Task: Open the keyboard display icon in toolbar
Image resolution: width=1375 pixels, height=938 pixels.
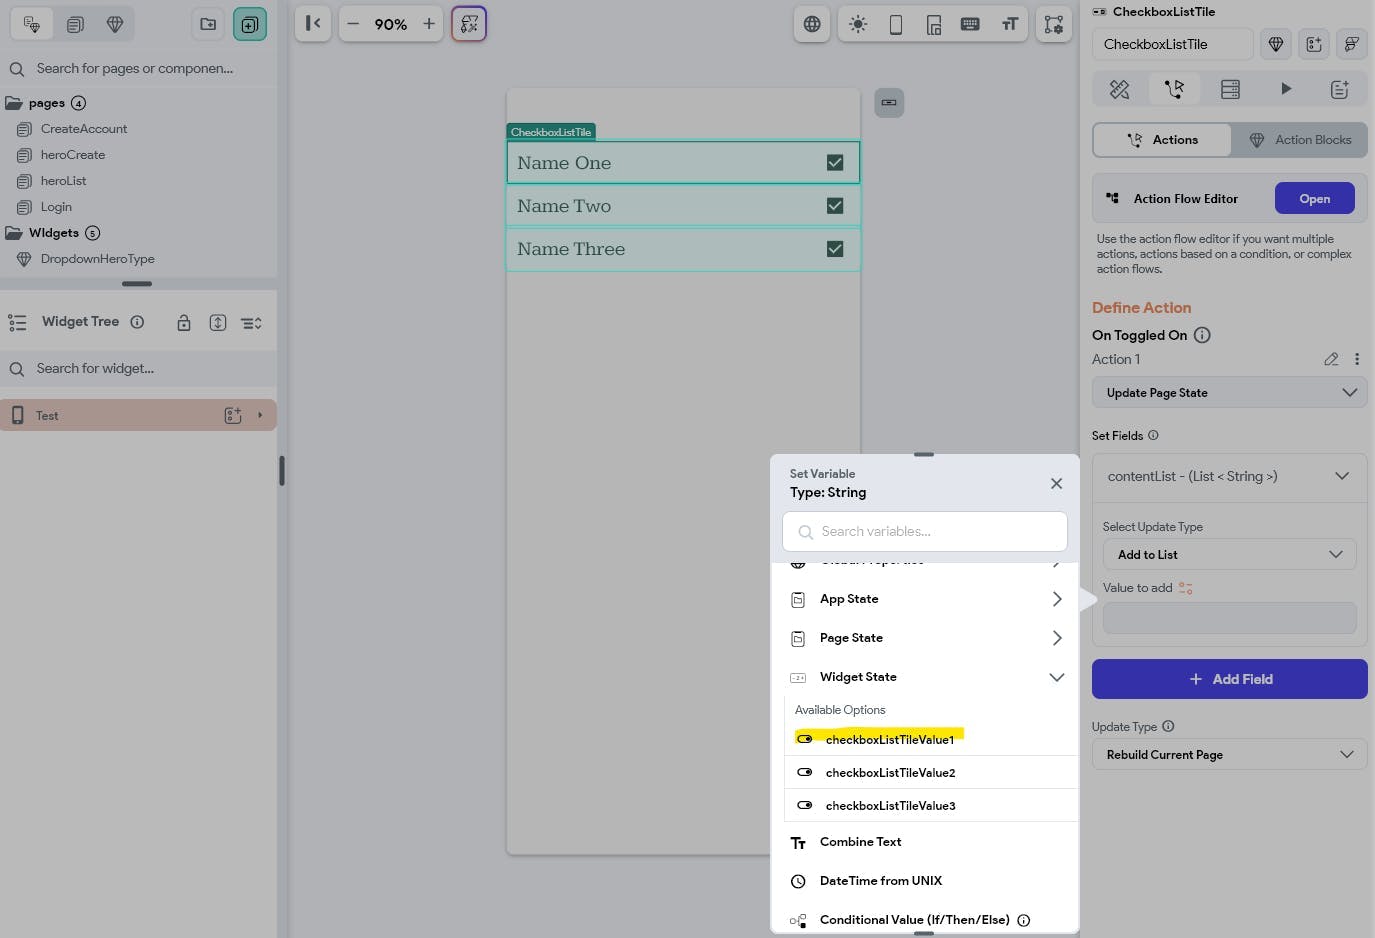Action: [970, 24]
